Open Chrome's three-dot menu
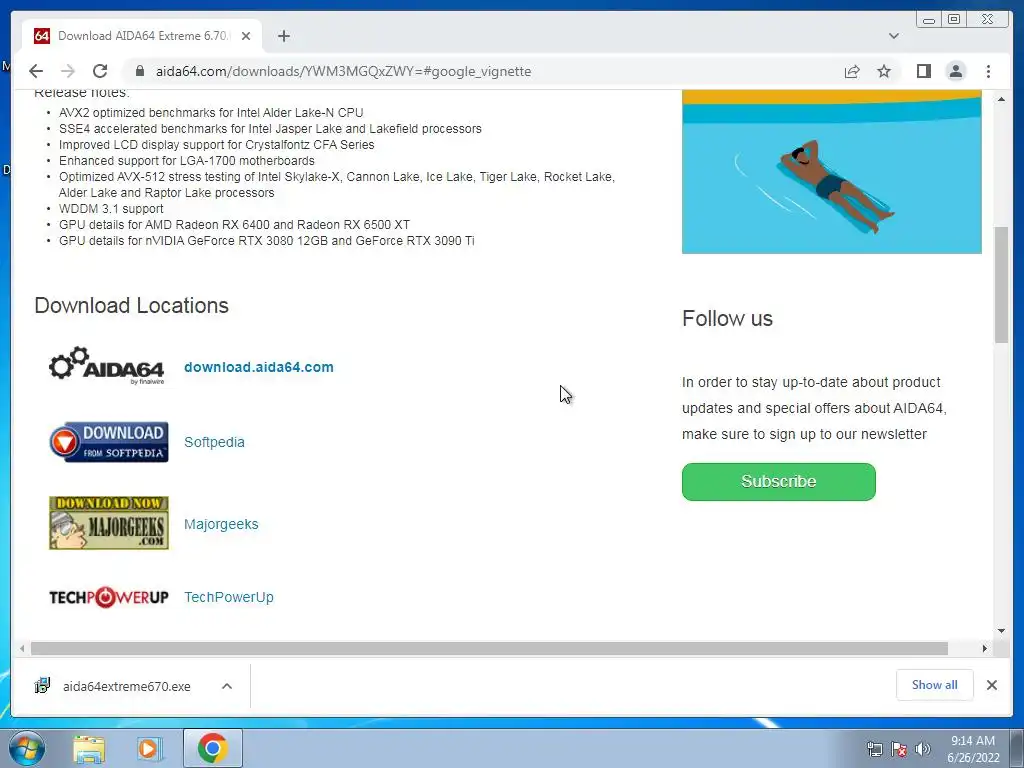 tap(988, 71)
